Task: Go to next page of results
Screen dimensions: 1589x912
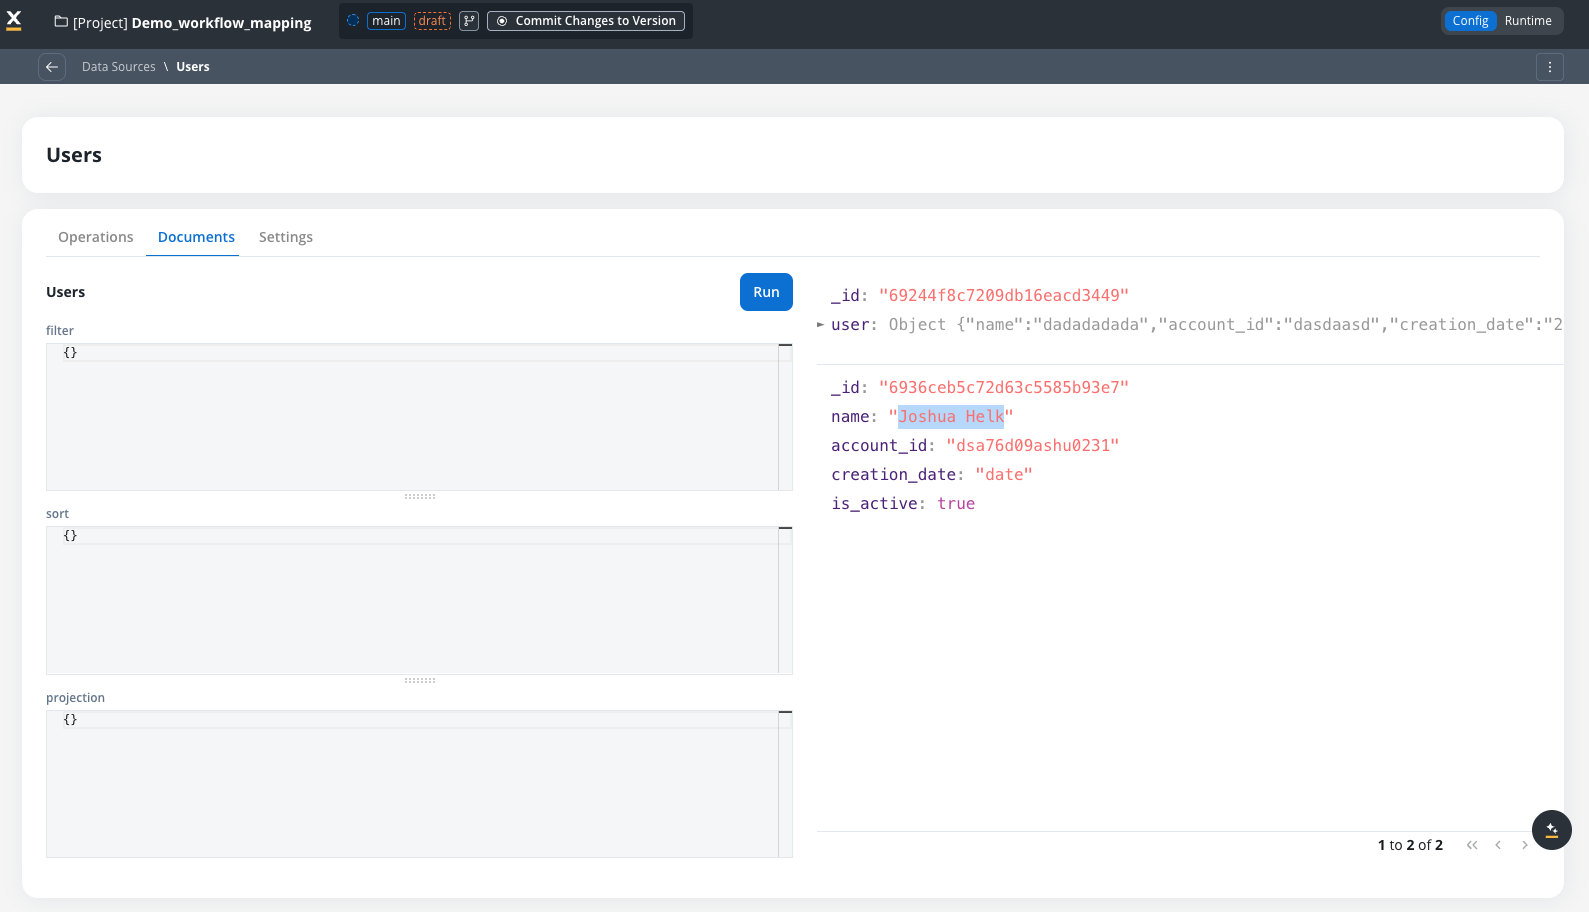Action: point(1524,845)
